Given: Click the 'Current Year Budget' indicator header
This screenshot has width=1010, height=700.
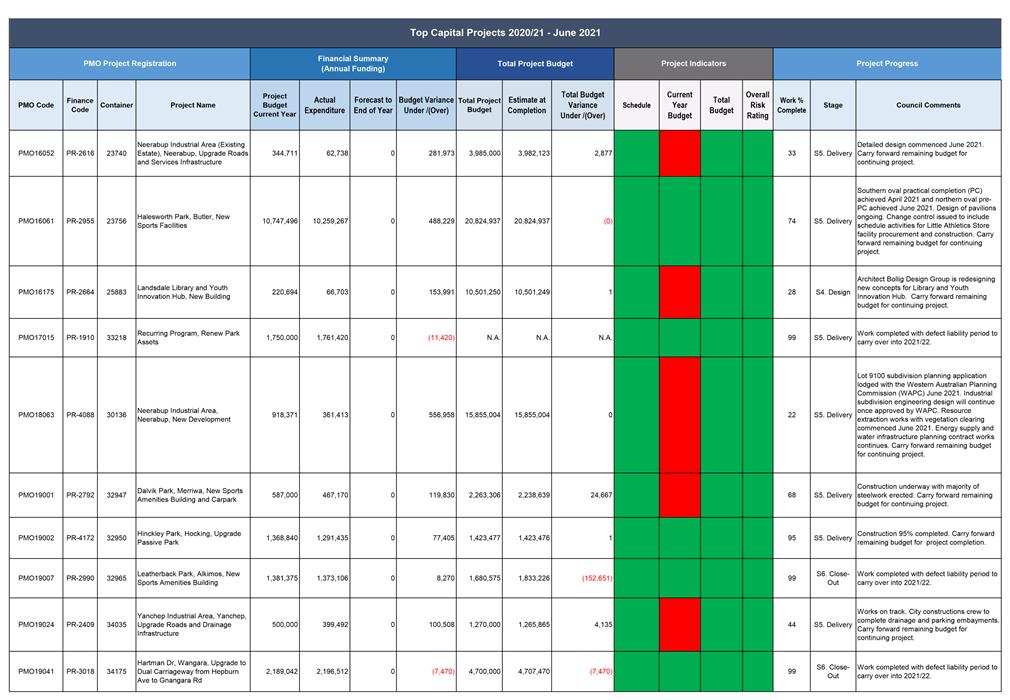Looking at the screenshot, I should pos(680,105).
